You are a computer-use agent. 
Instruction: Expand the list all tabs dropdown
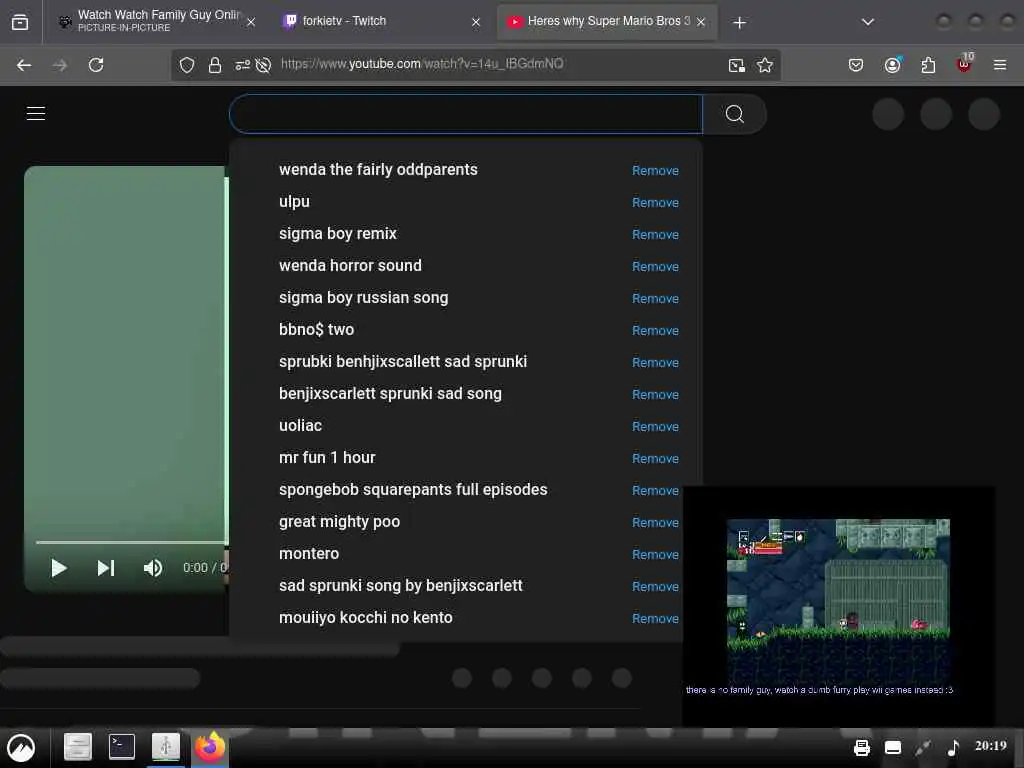[x=868, y=22]
